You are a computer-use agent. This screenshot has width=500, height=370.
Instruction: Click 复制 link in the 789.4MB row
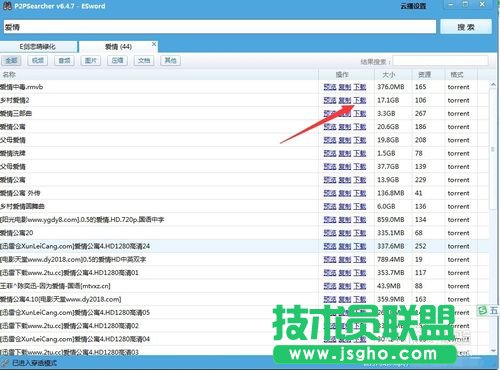[345, 259]
